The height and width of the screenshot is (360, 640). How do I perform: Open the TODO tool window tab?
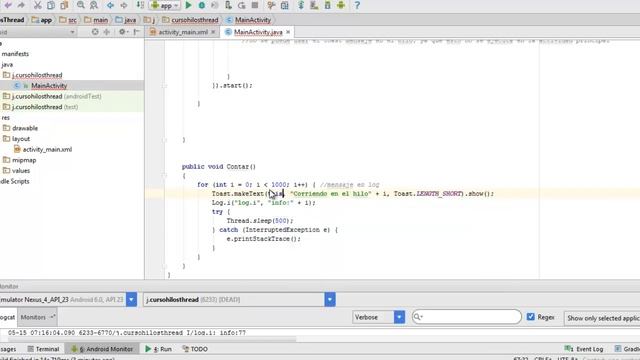(195, 349)
